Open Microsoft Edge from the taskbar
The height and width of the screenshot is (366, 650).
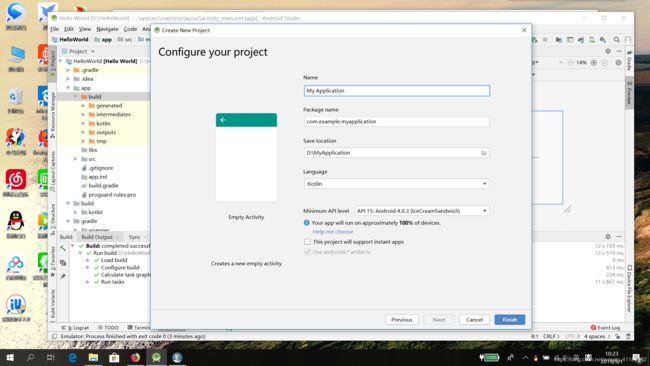click(73, 357)
